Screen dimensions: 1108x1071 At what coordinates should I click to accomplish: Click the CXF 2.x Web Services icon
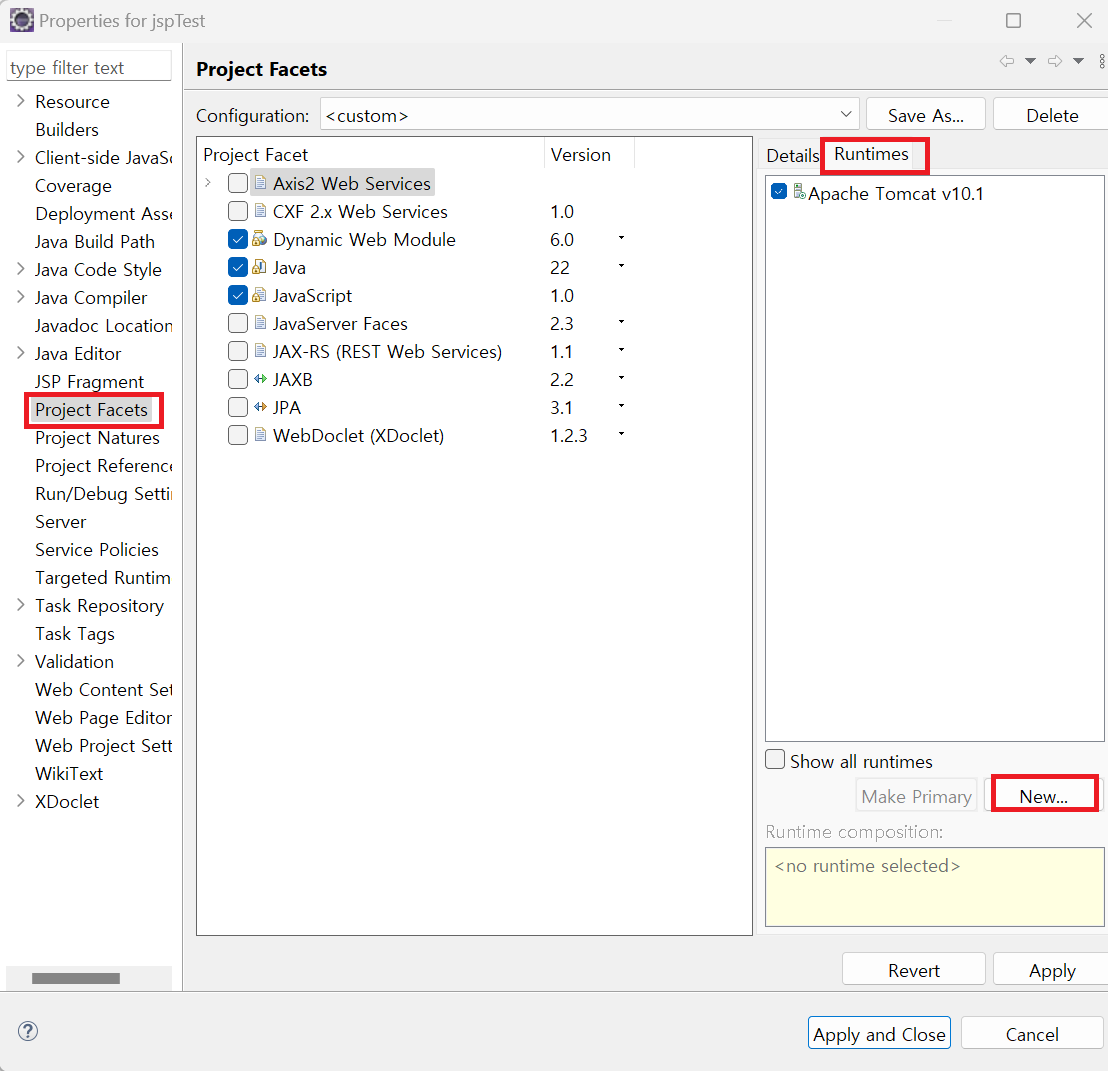(x=260, y=211)
